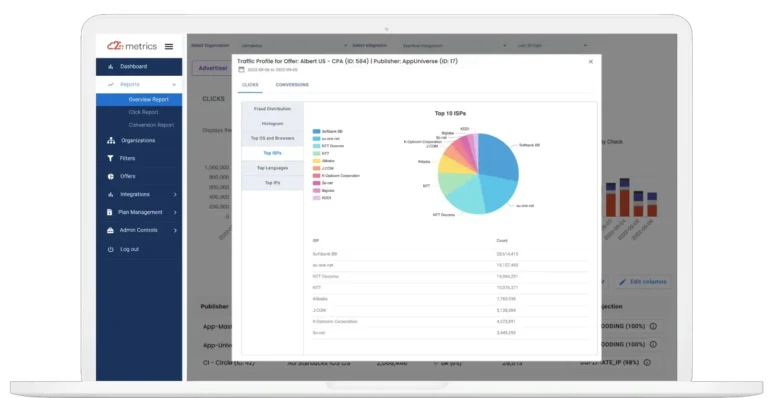This screenshot has width=768, height=398.
Task: Go to Offers
Action: pos(128,176)
